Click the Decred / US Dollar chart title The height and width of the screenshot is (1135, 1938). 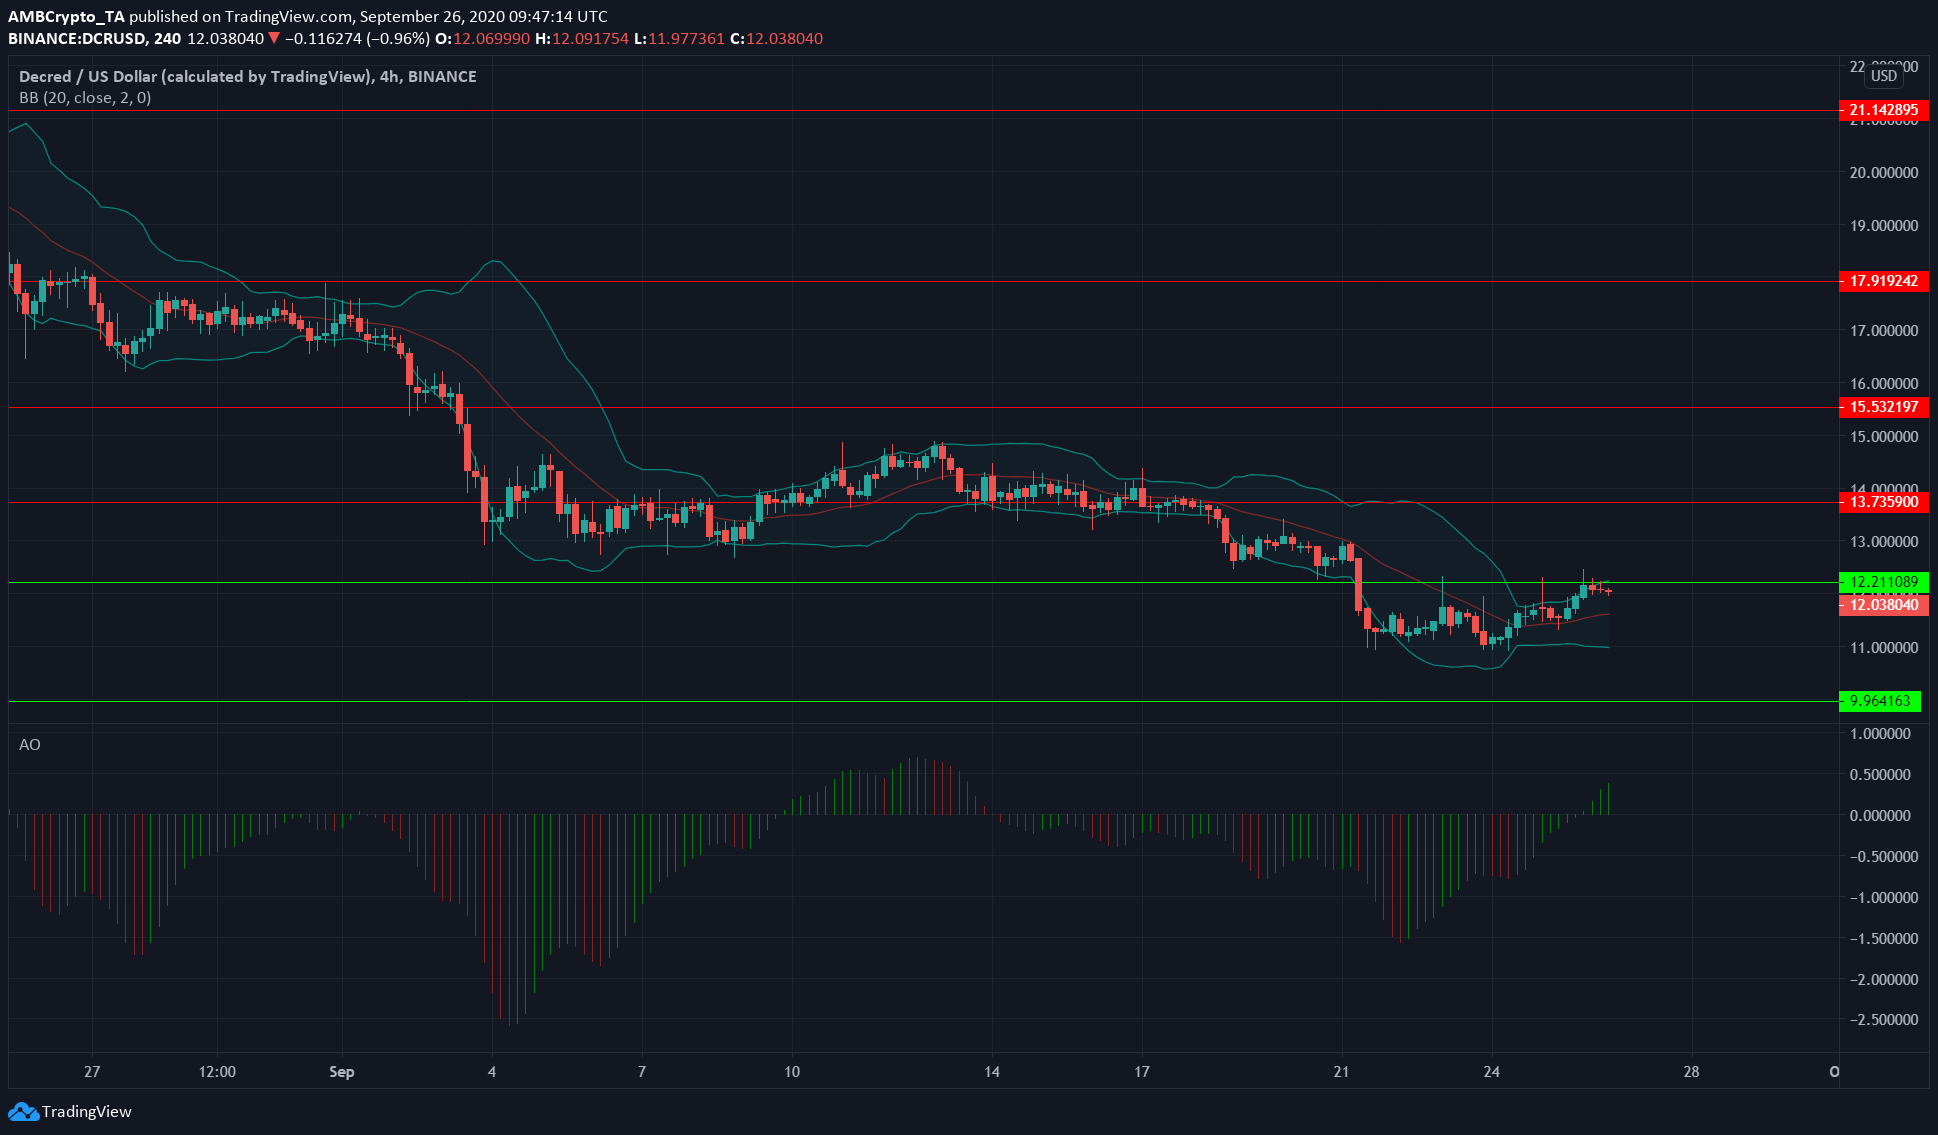point(248,77)
